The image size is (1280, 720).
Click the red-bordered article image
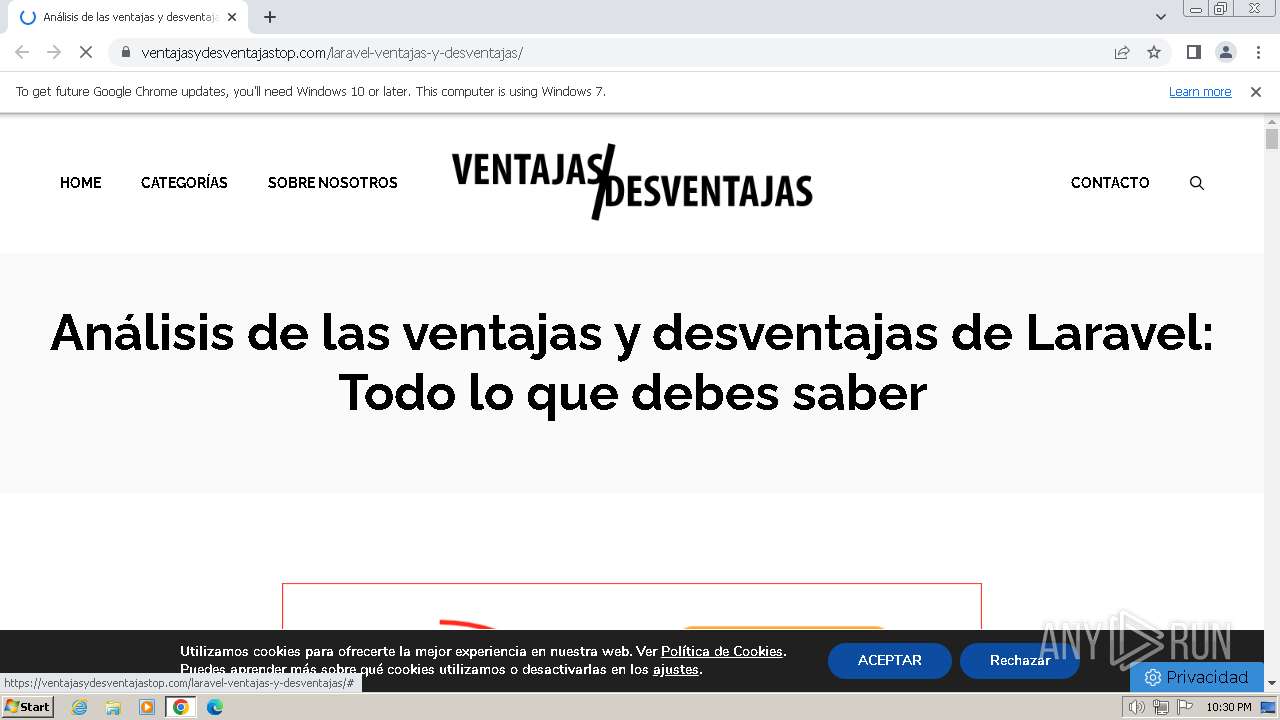[632, 607]
